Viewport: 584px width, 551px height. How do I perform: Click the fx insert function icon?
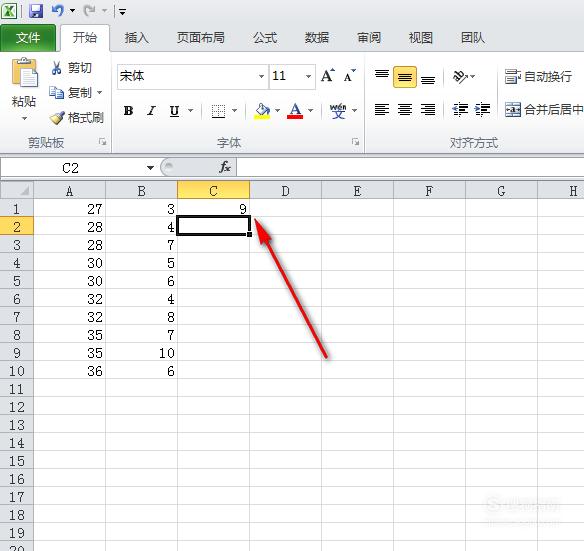225,167
